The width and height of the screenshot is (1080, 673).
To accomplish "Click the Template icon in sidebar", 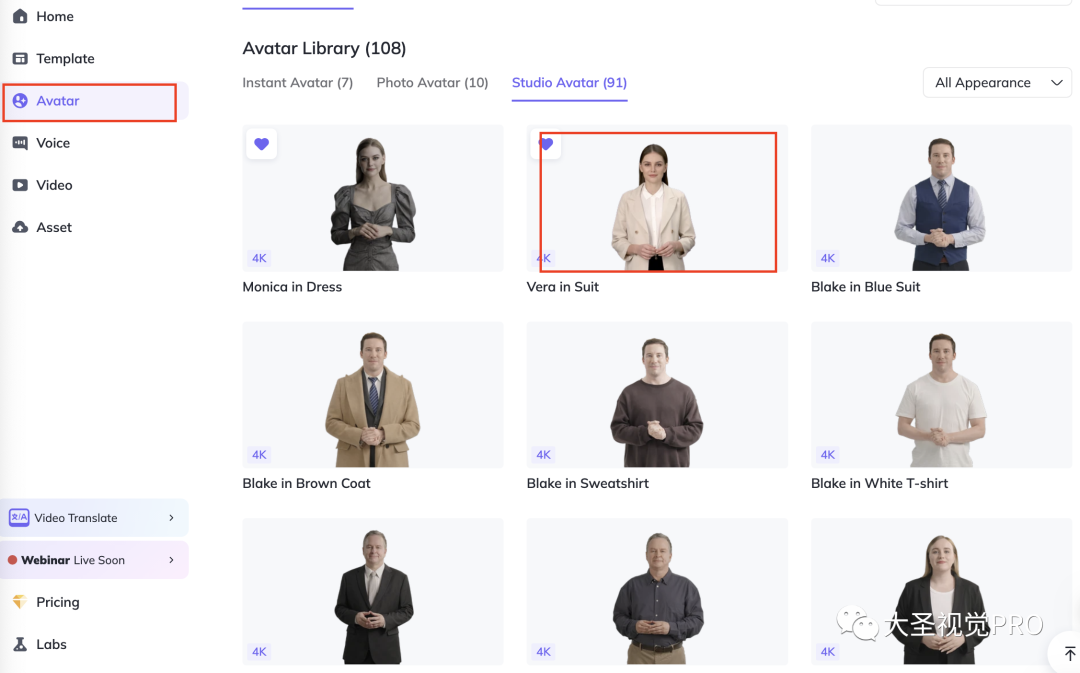I will point(20,59).
